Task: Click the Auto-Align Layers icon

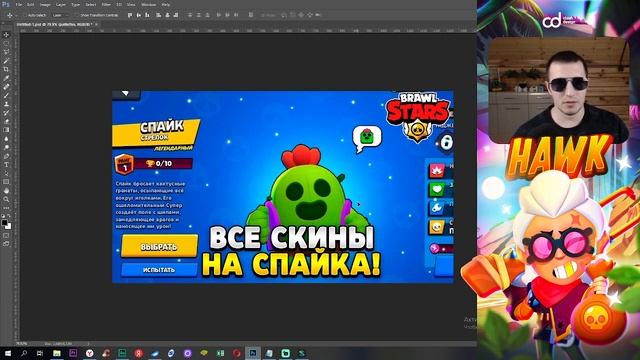Action: [x=251, y=15]
